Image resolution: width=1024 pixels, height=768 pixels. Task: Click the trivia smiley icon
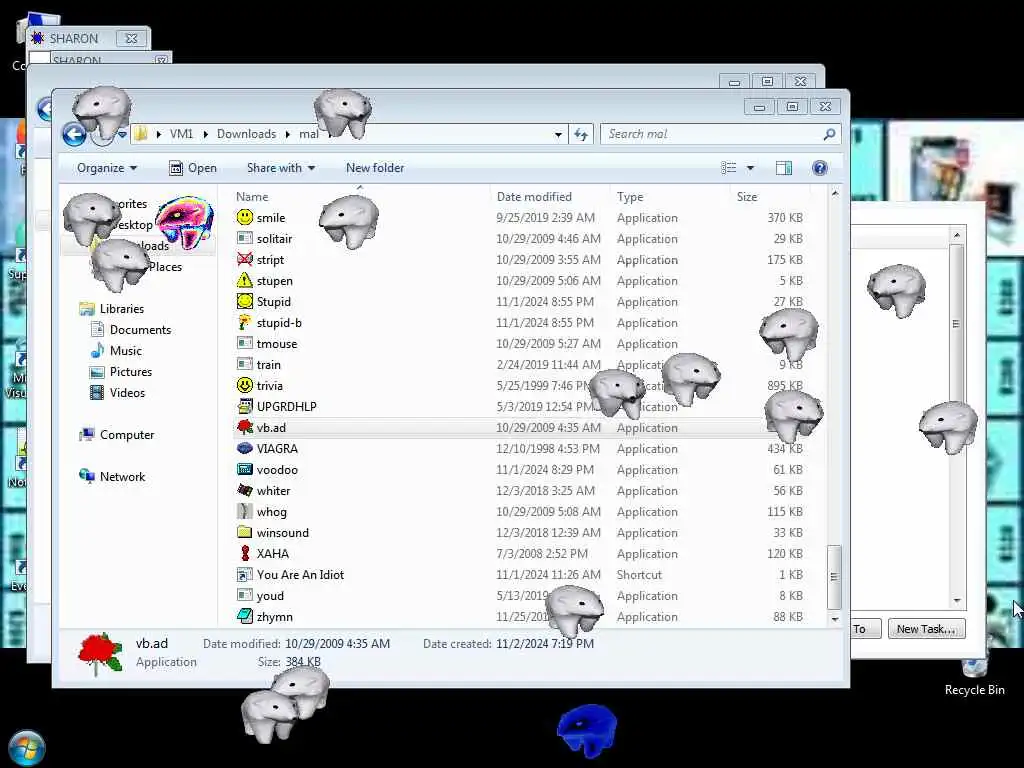pyautogui.click(x=245, y=385)
